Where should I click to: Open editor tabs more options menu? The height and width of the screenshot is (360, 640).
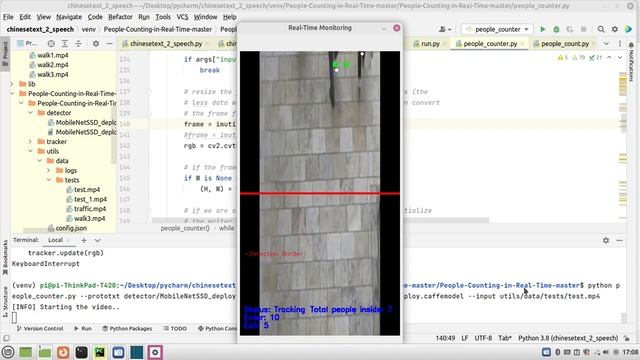pos(620,44)
